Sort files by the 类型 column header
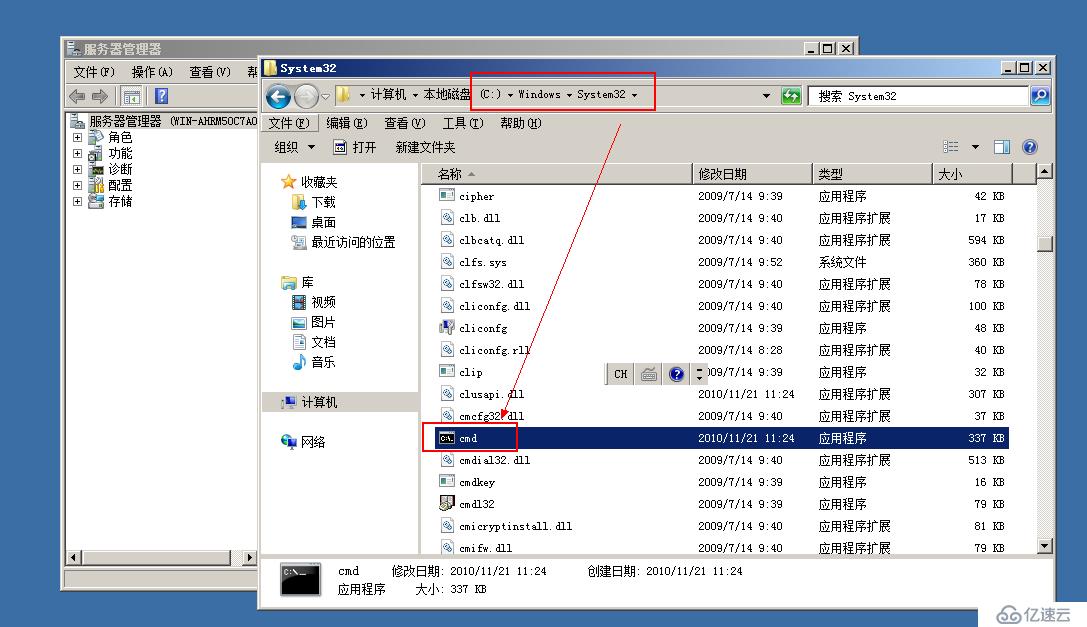Image resolution: width=1087 pixels, height=627 pixels. (872, 174)
